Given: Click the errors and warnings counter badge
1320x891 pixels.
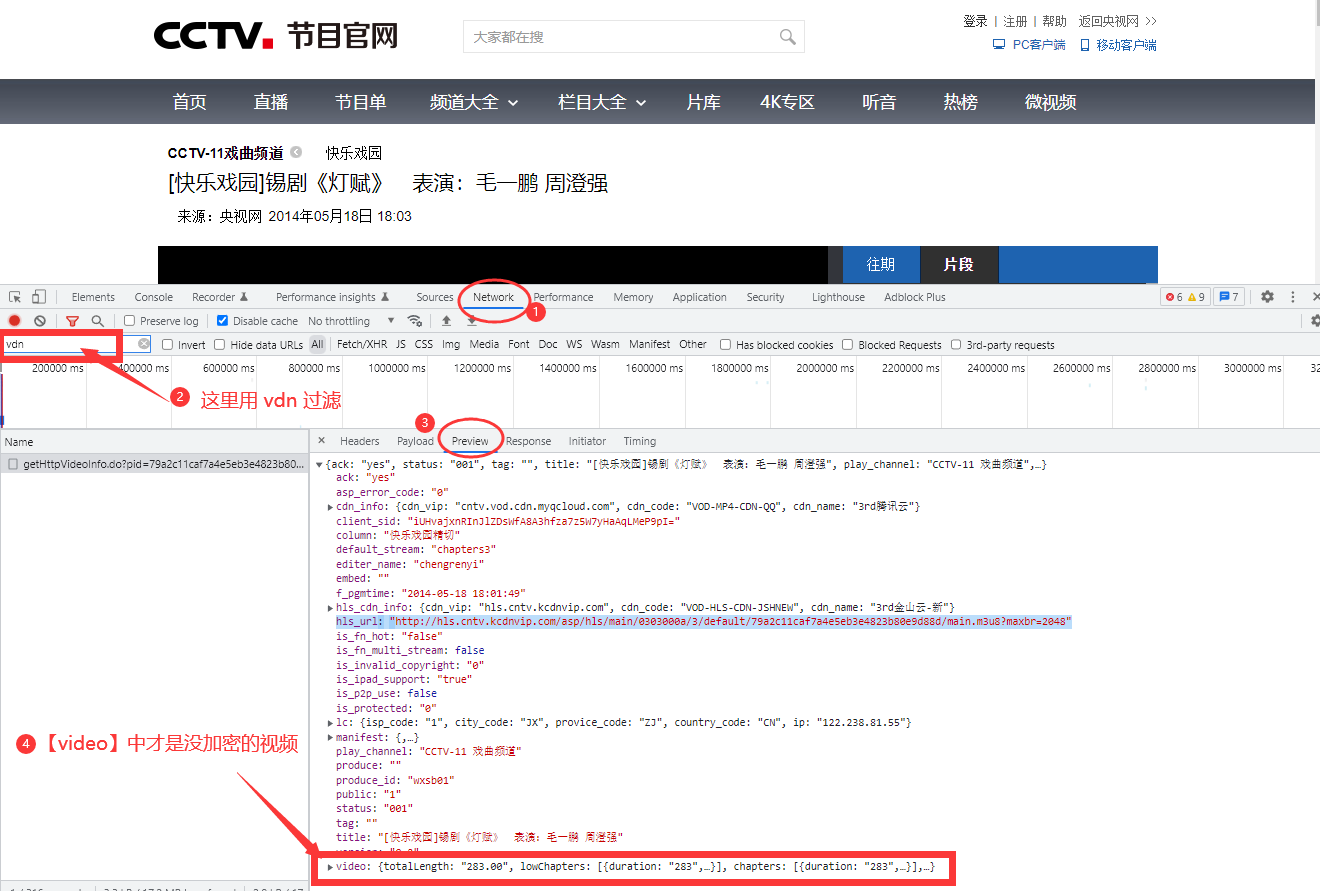Looking at the screenshot, I should 1185,297.
